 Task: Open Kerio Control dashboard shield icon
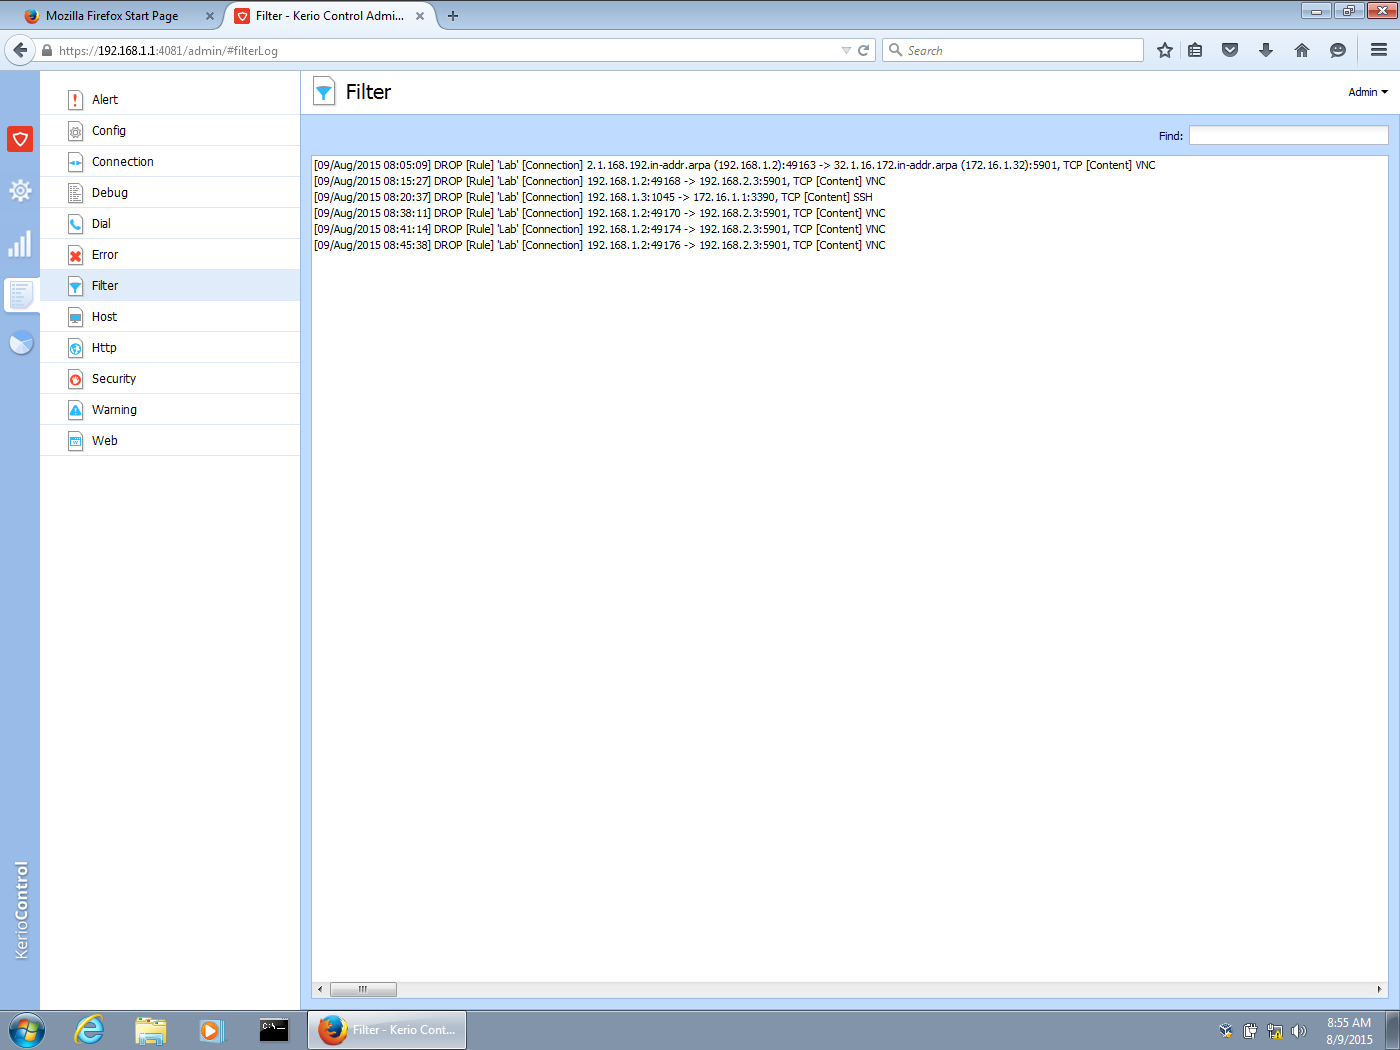(20, 139)
